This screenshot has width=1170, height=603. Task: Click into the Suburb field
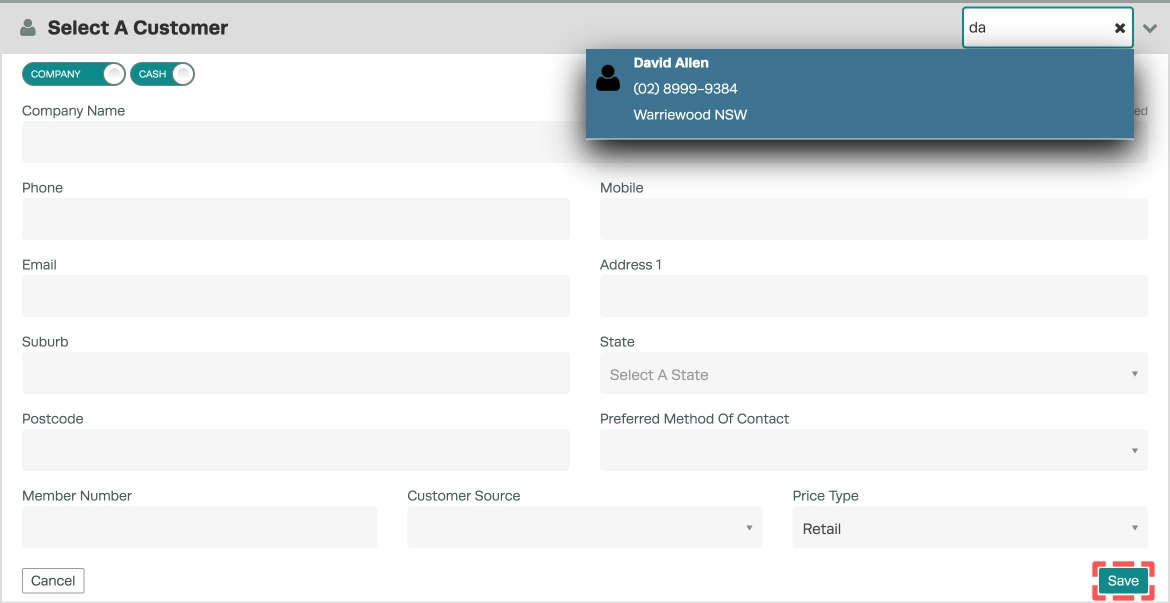(x=296, y=373)
